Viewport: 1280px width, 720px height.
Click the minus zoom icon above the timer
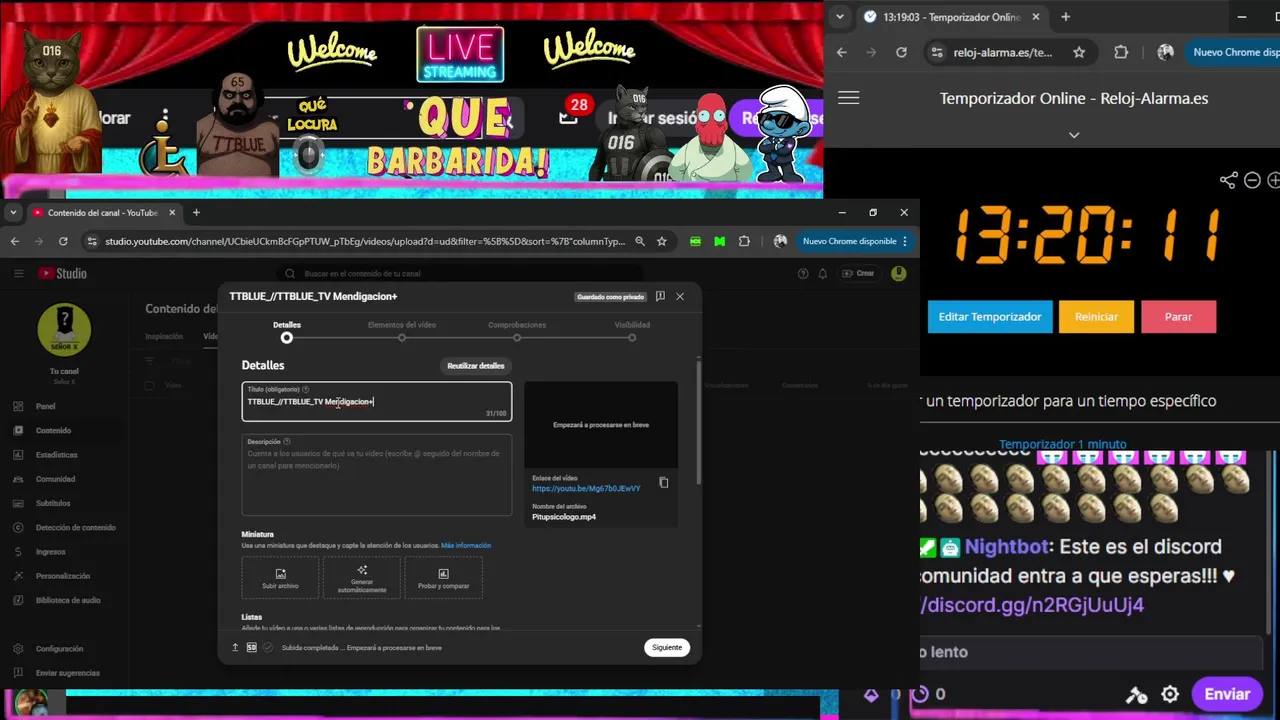point(1252,180)
